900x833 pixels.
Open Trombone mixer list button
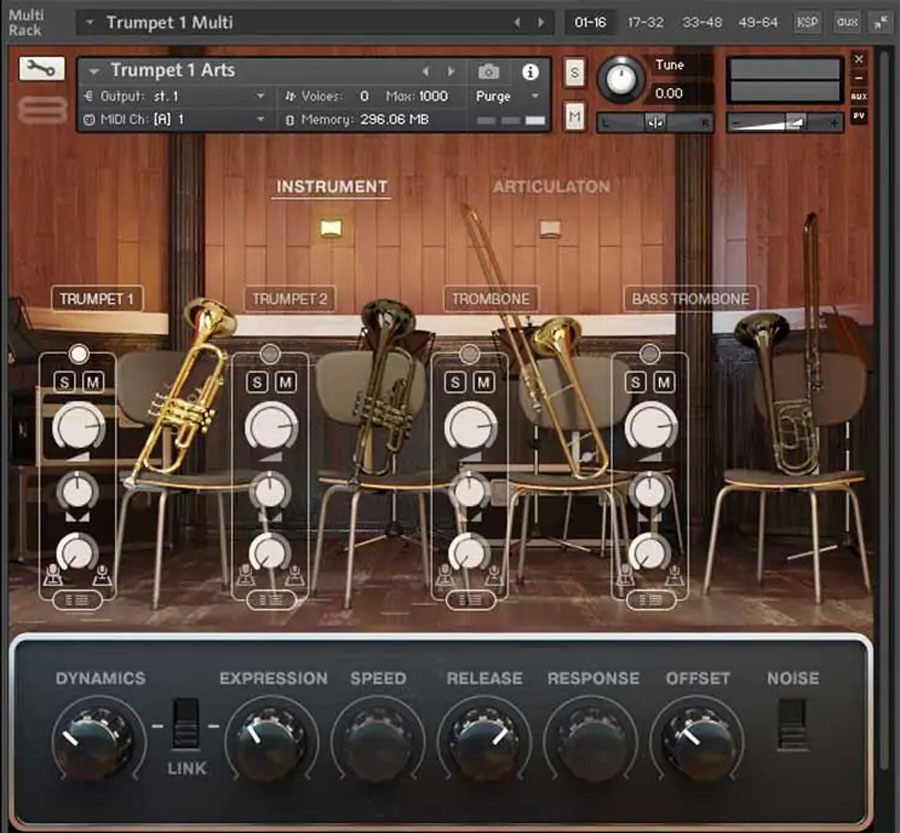tap(470, 600)
